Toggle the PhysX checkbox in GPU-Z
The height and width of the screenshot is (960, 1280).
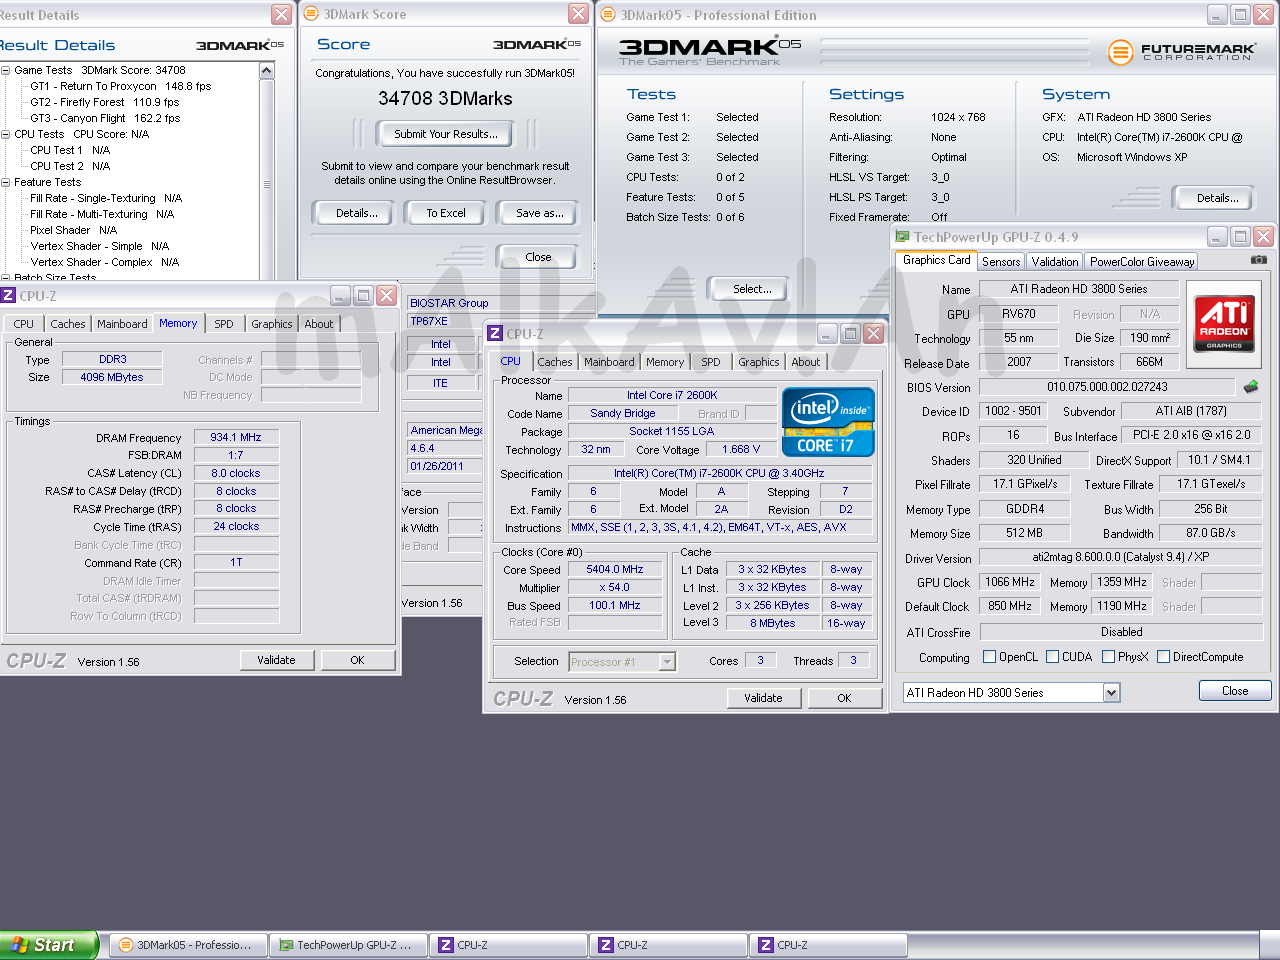coord(1108,657)
